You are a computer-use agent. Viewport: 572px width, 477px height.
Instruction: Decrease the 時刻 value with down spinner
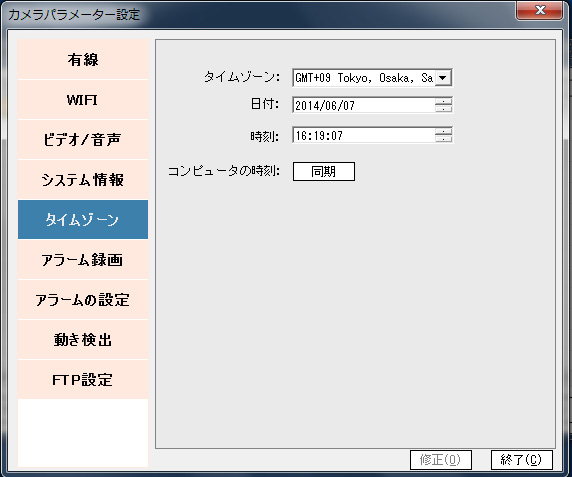click(x=444, y=139)
